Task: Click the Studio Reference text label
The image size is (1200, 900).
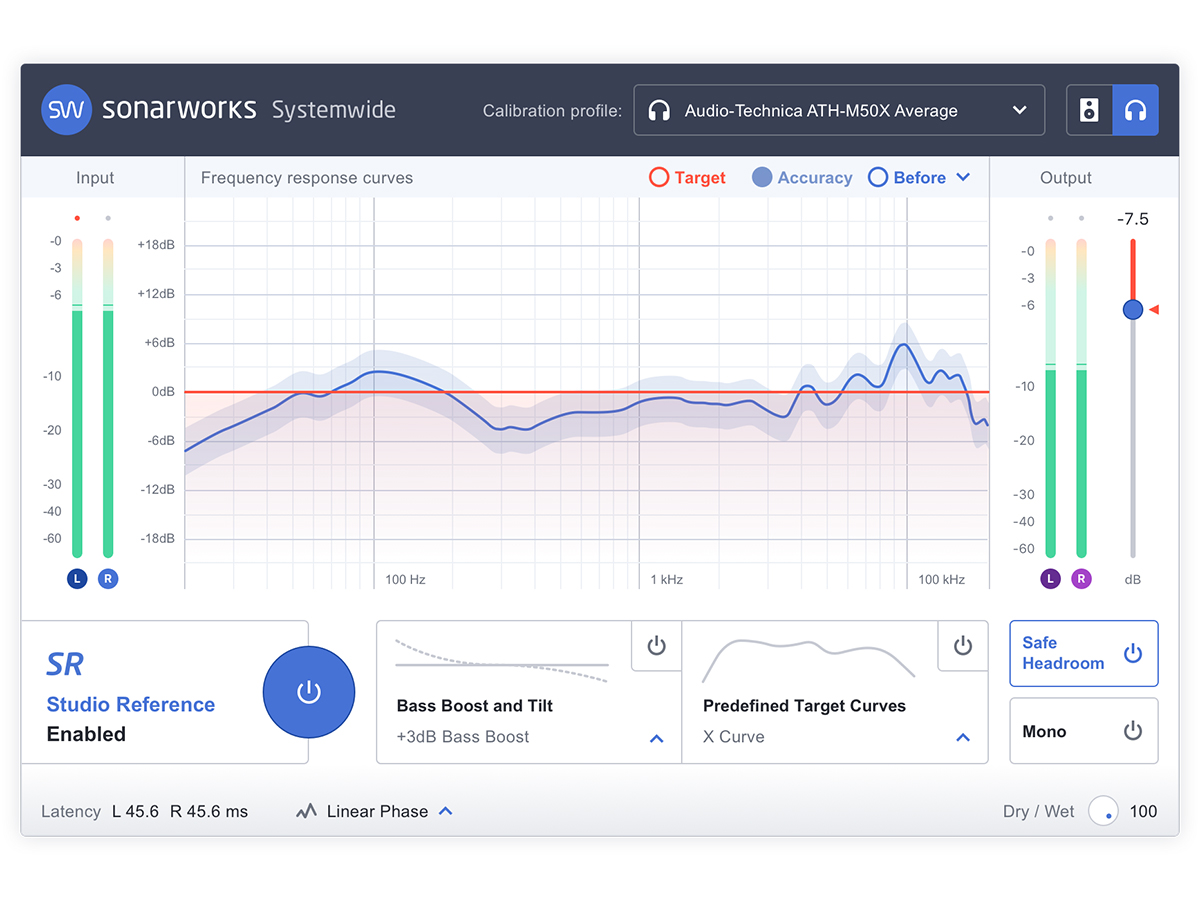Action: [131, 704]
